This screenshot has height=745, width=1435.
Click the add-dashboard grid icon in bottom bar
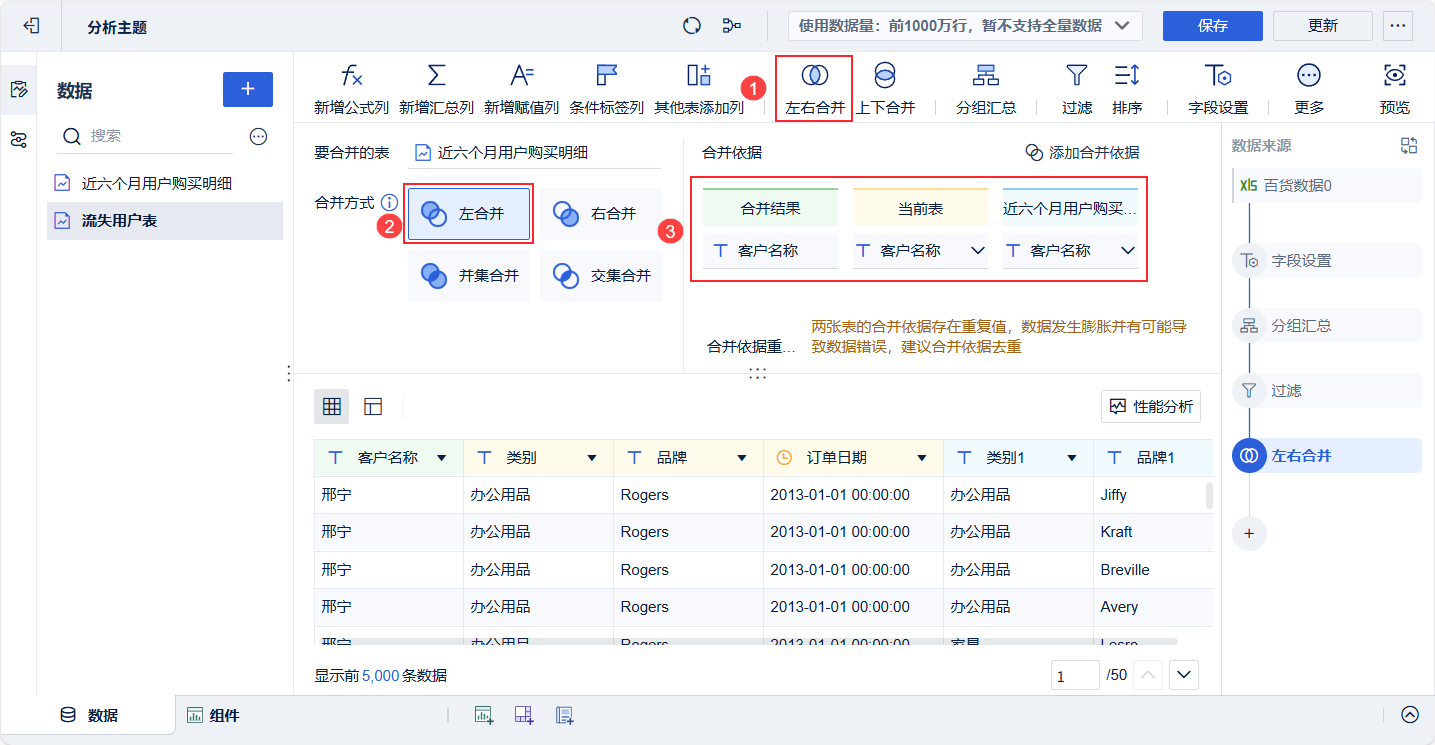click(524, 715)
